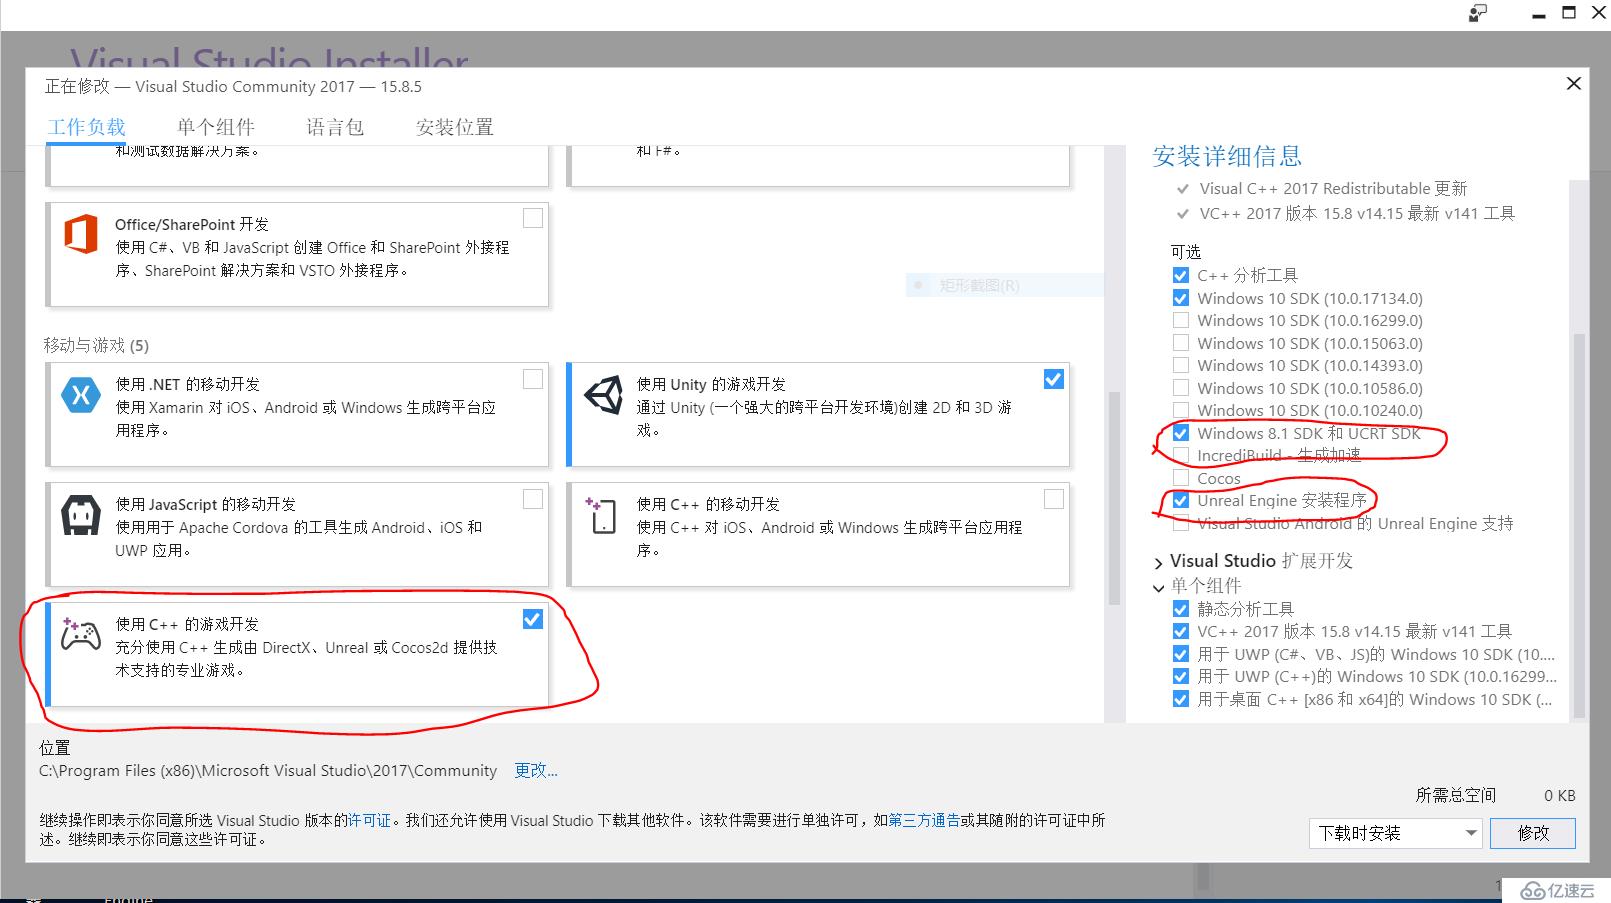The image size is (1611, 903).
Task: Uncheck 静态分析工具 under 单个组件
Action: 1181,608
